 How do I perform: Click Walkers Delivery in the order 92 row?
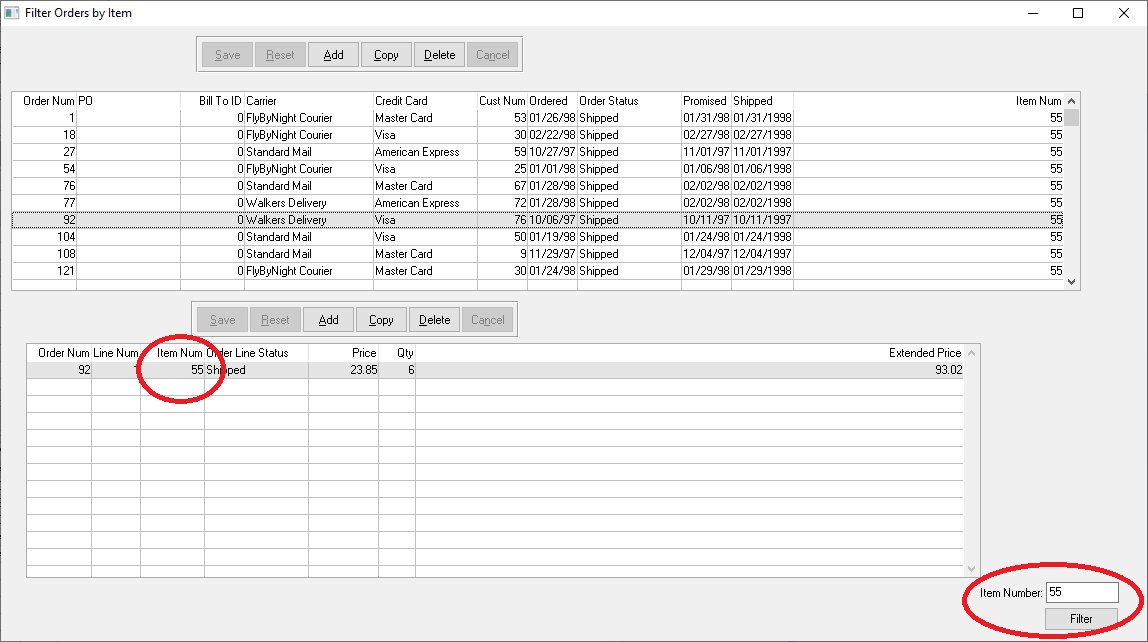[286, 220]
